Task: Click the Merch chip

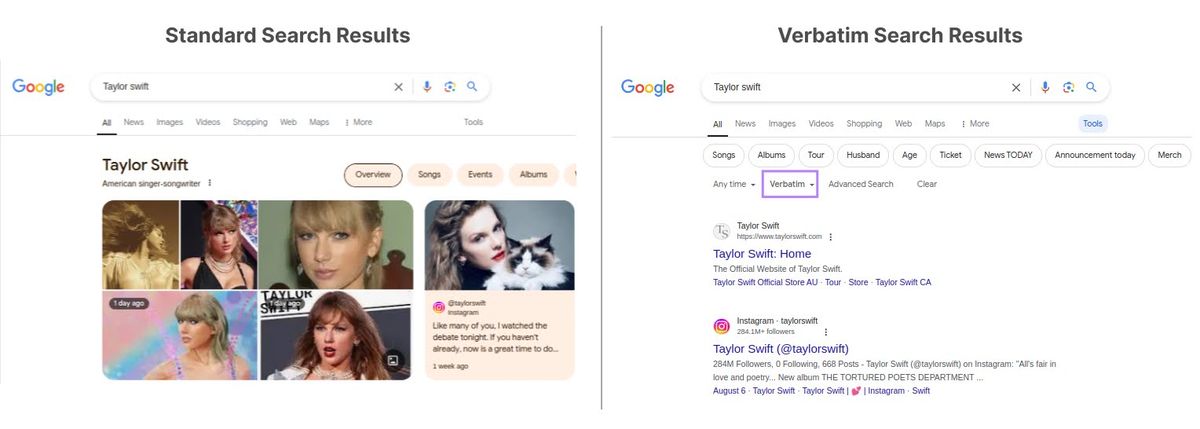Action: tap(1170, 155)
